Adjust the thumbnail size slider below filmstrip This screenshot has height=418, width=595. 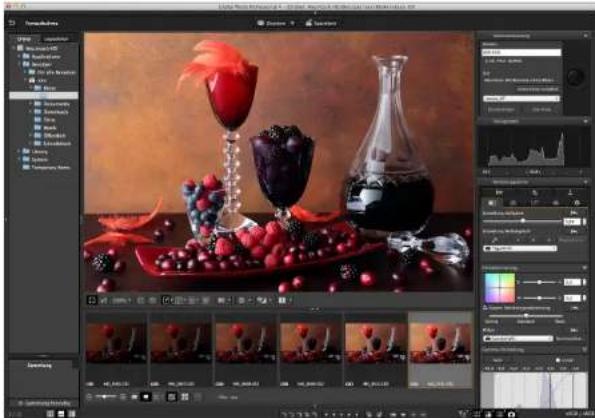point(105,397)
